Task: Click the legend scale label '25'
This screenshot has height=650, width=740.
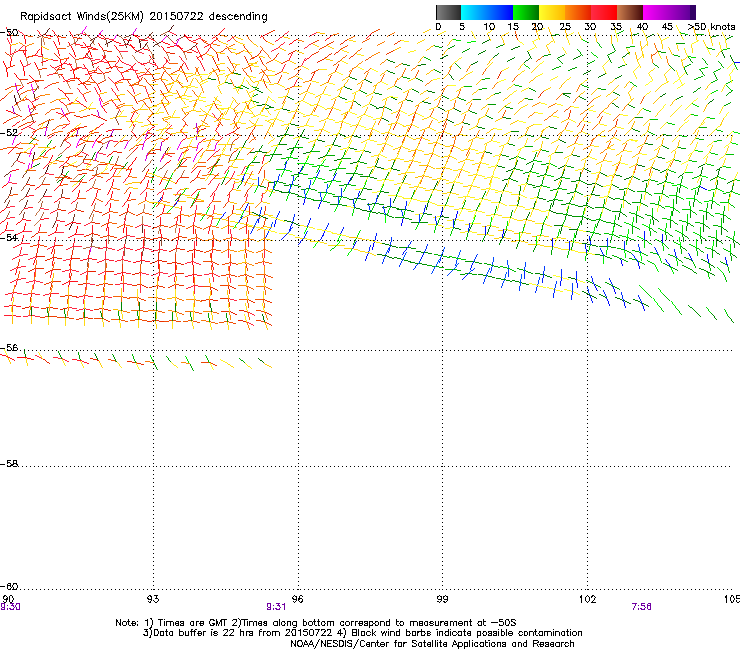Action: point(565,27)
